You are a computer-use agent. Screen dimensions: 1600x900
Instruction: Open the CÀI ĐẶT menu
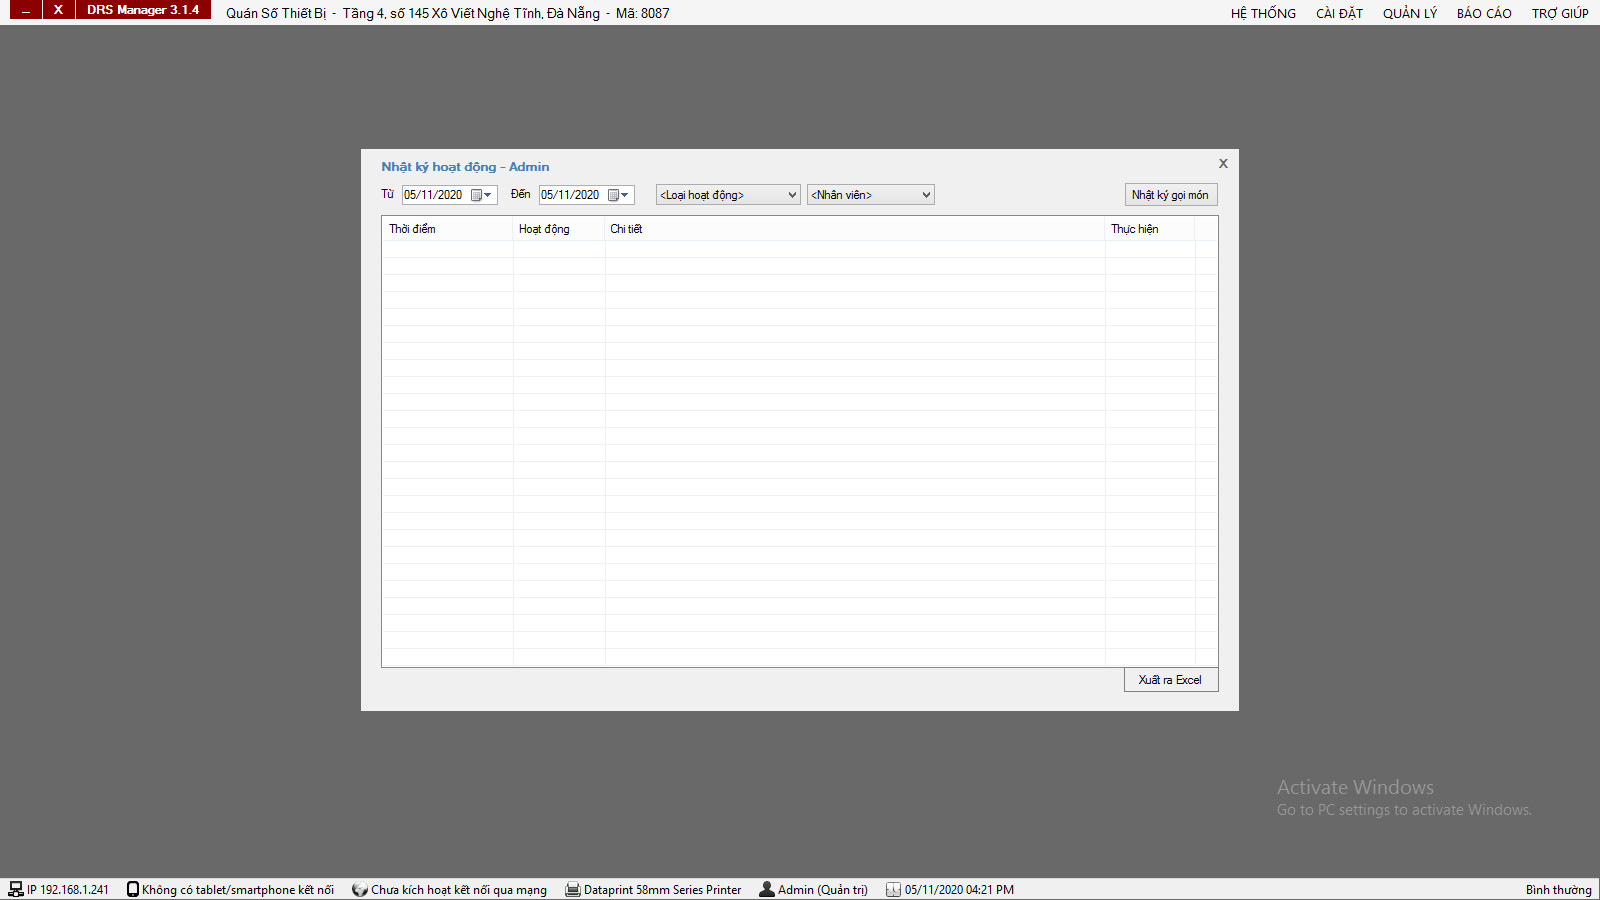click(x=1339, y=13)
